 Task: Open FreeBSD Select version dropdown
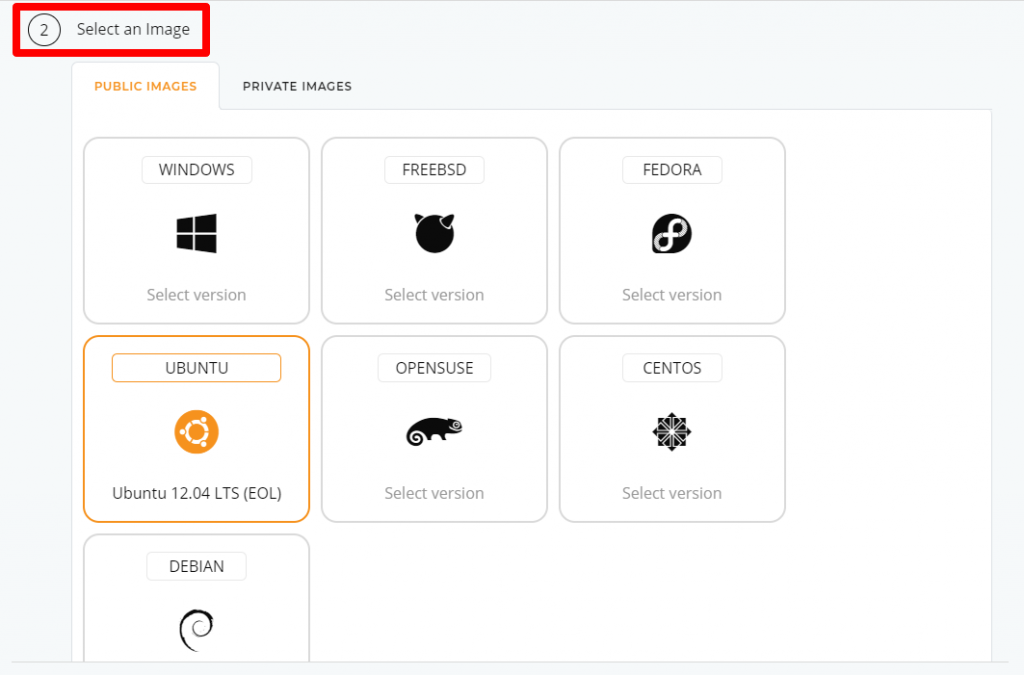(x=434, y=295)
